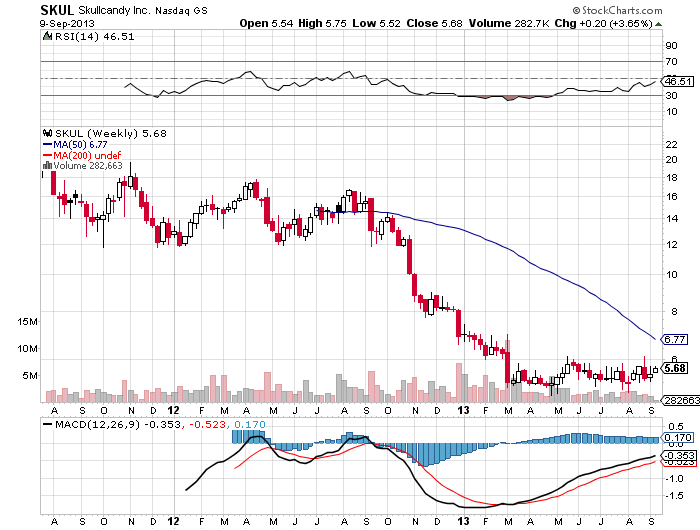Click the 15M volume axis label
Viewport: 700px width, 530px height.
coord(27,321)
